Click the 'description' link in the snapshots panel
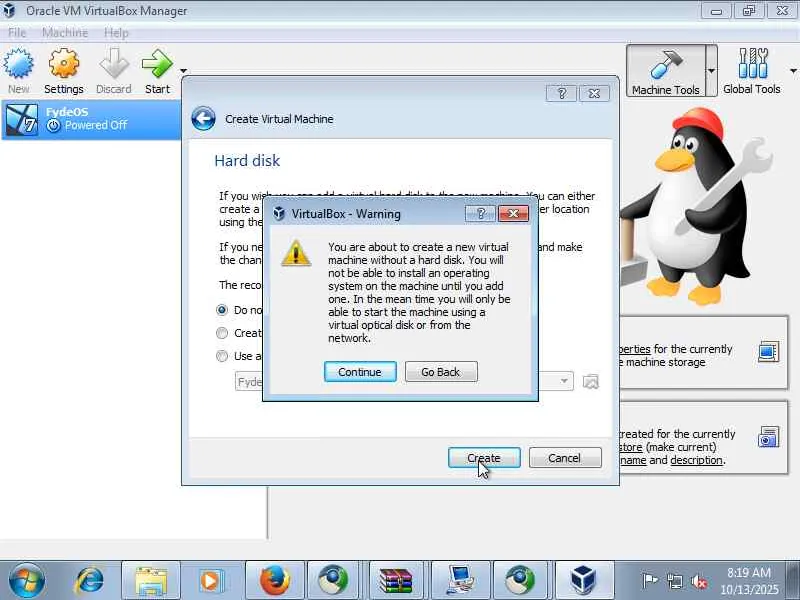Viewport: 800px width, 600px height. pos(696,460)
